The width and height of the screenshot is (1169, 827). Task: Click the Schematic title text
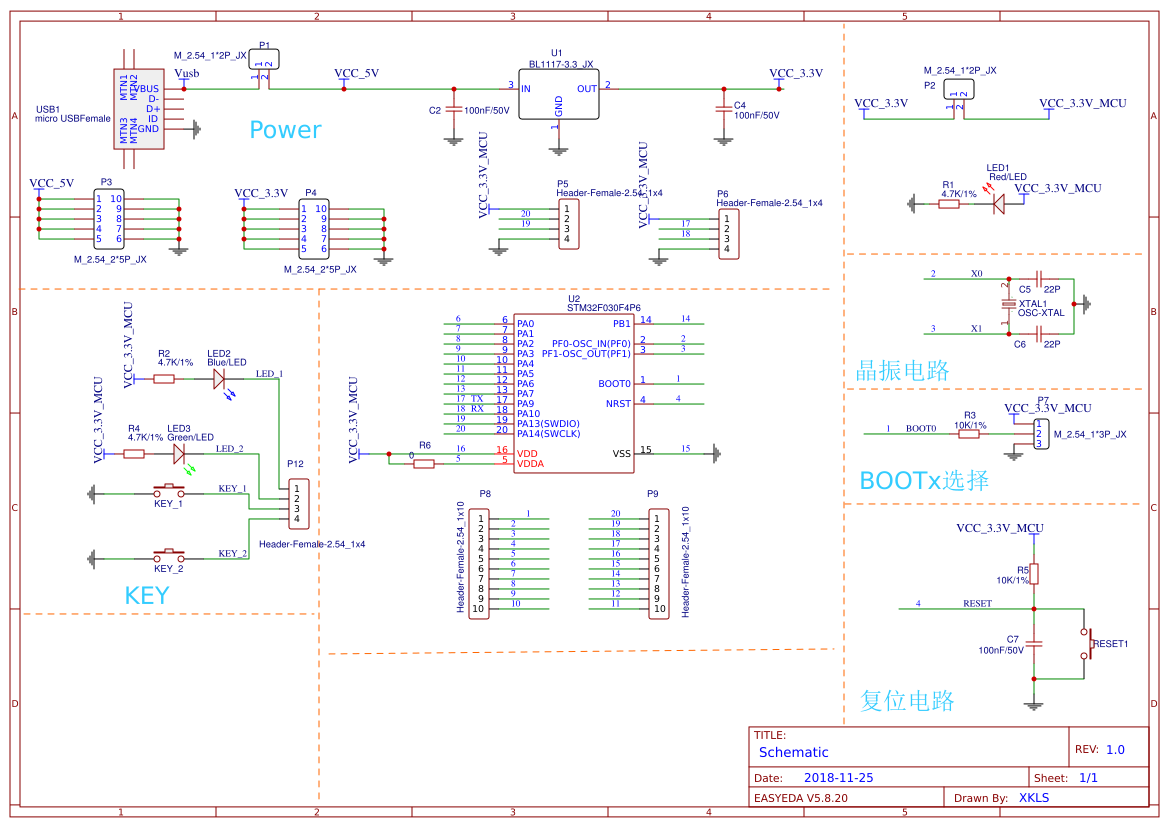pyautogui.click(x=794, y=752)
